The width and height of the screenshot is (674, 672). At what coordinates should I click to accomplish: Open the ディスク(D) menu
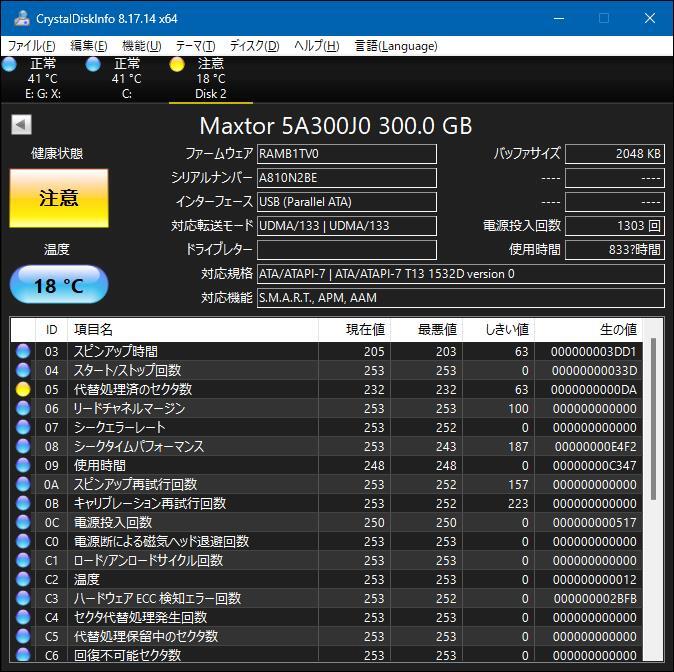click(x=254, y=46)
